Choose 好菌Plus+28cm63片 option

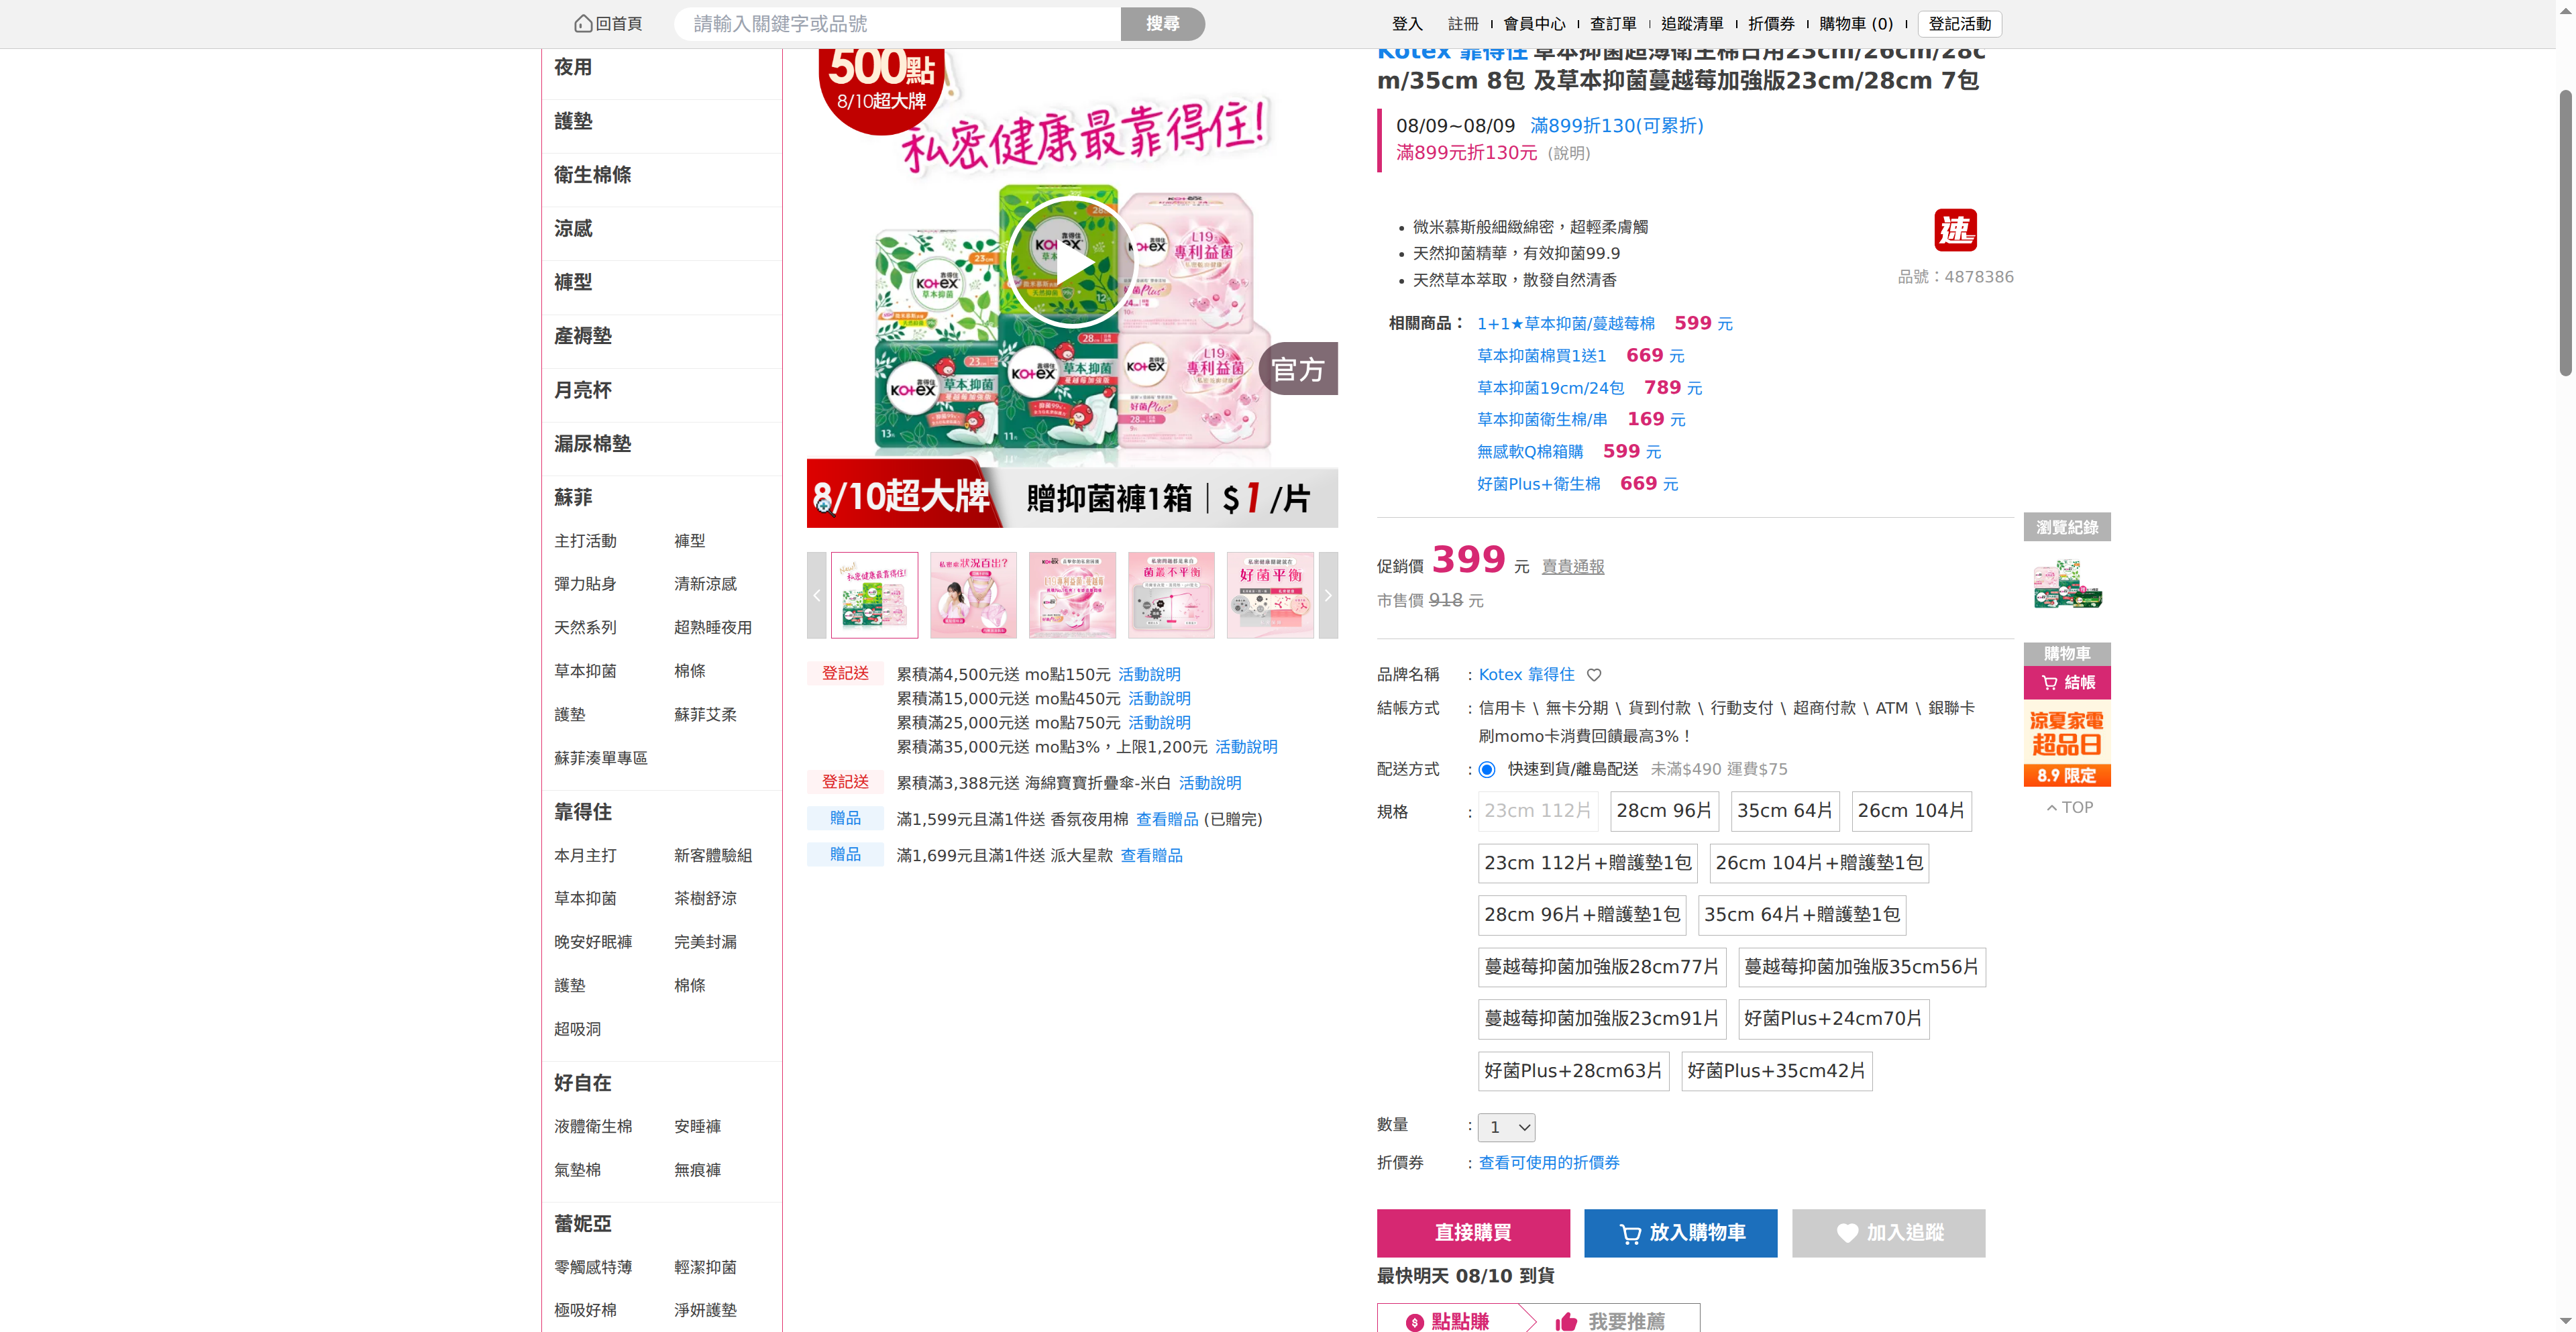[1574, 1071]
